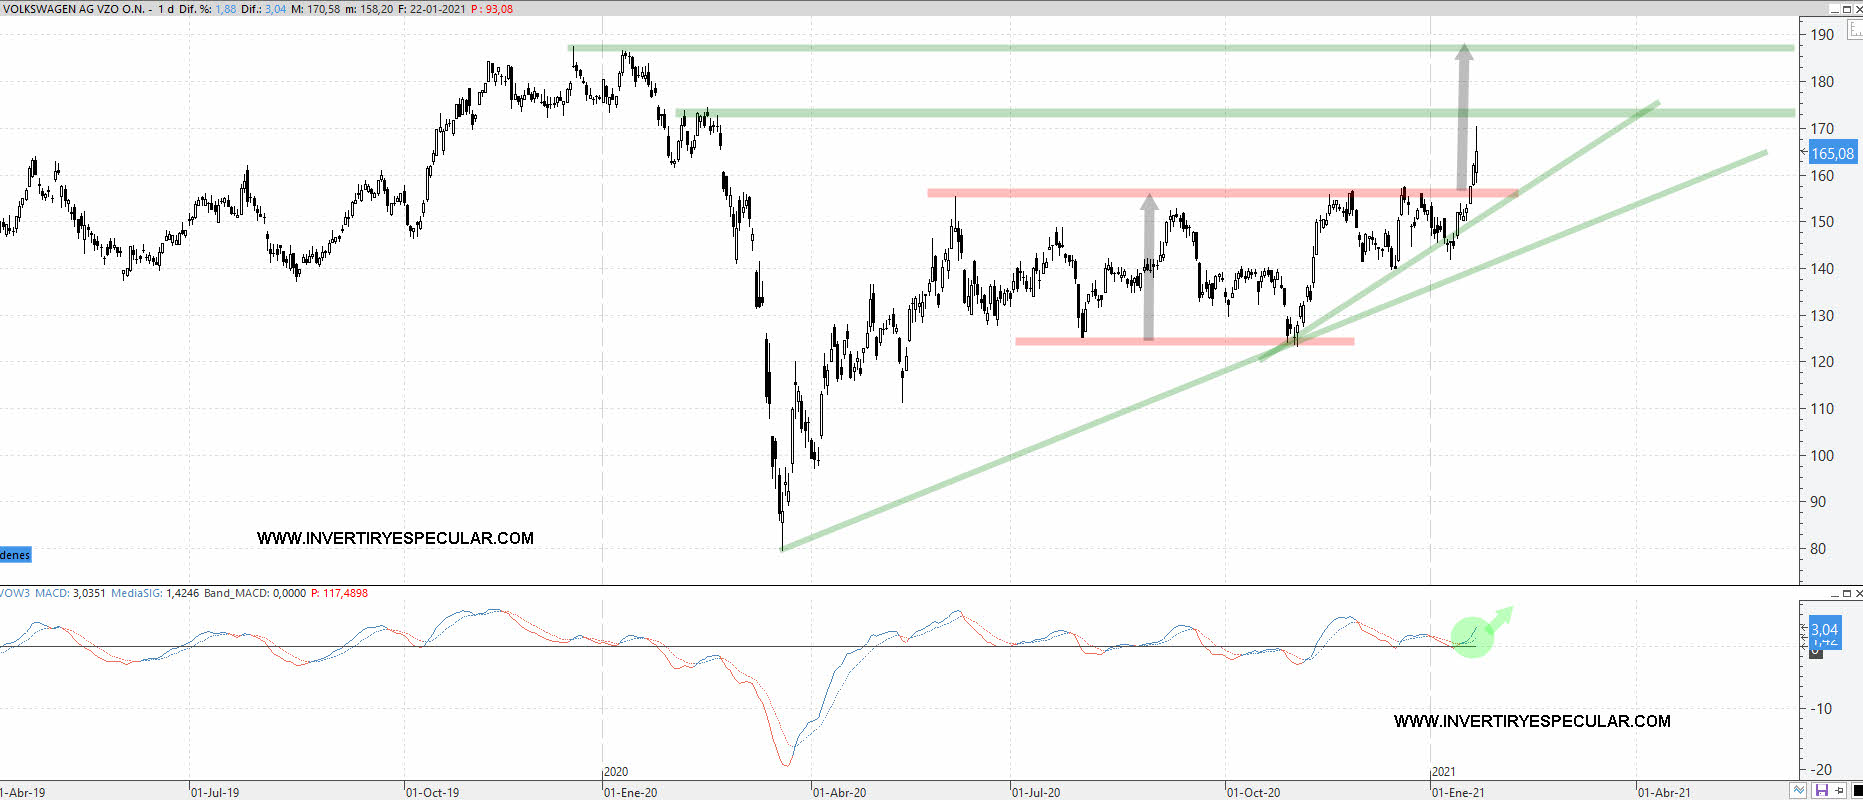Click the 3,04 MACD value label
The width and height of the screenshot is (1863, 800).
1825,629
